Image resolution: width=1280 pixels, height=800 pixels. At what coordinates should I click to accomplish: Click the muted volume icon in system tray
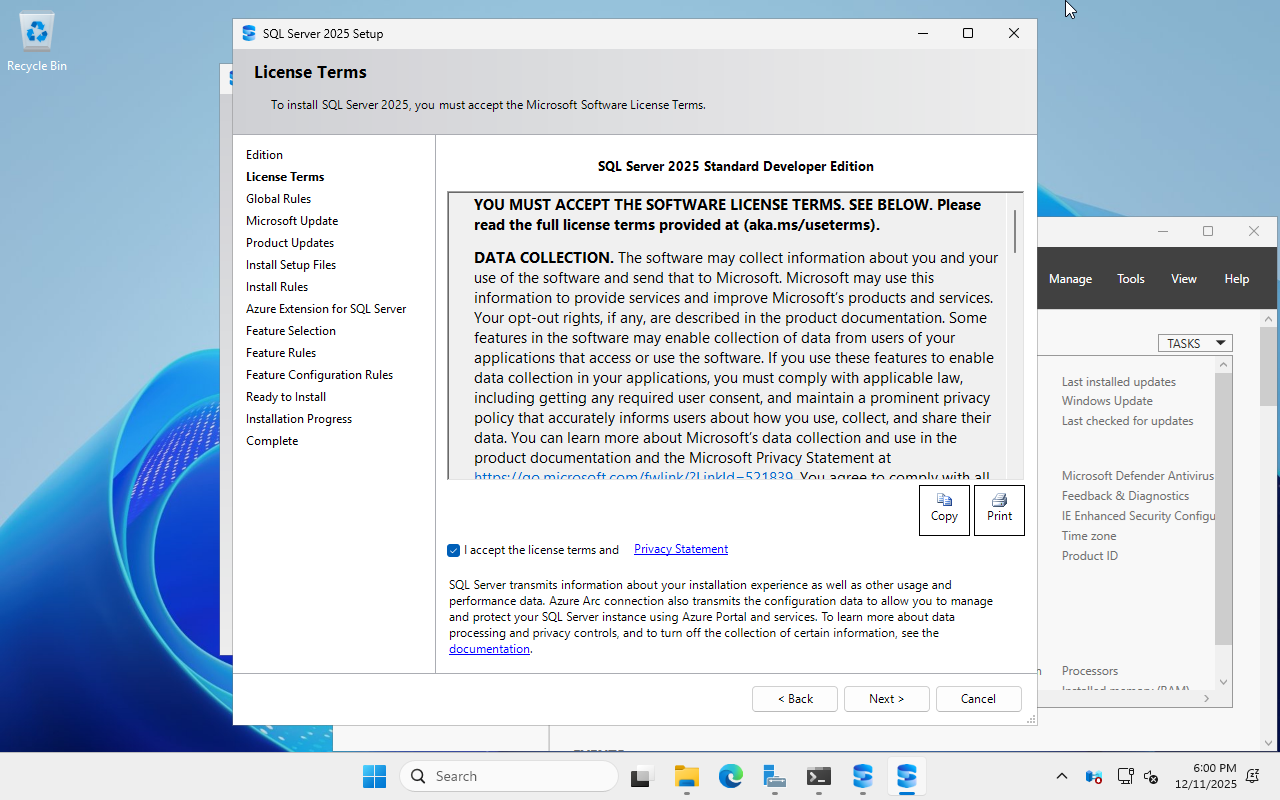1151,777
